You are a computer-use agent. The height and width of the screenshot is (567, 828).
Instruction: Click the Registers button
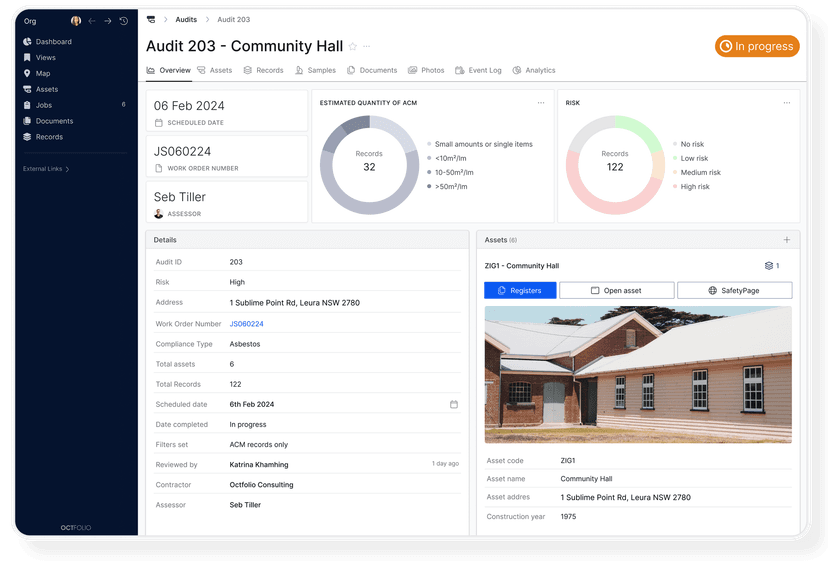coord(520,290)
